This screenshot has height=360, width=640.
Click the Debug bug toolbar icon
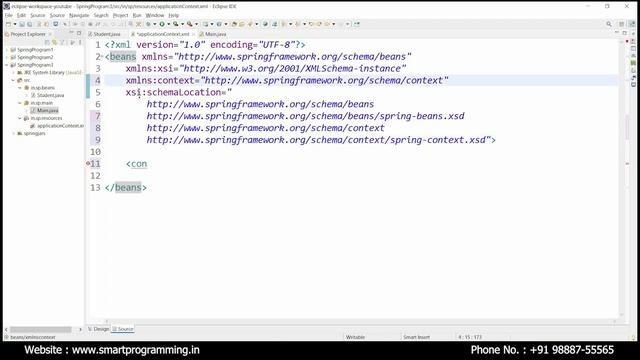pos(148,24)
